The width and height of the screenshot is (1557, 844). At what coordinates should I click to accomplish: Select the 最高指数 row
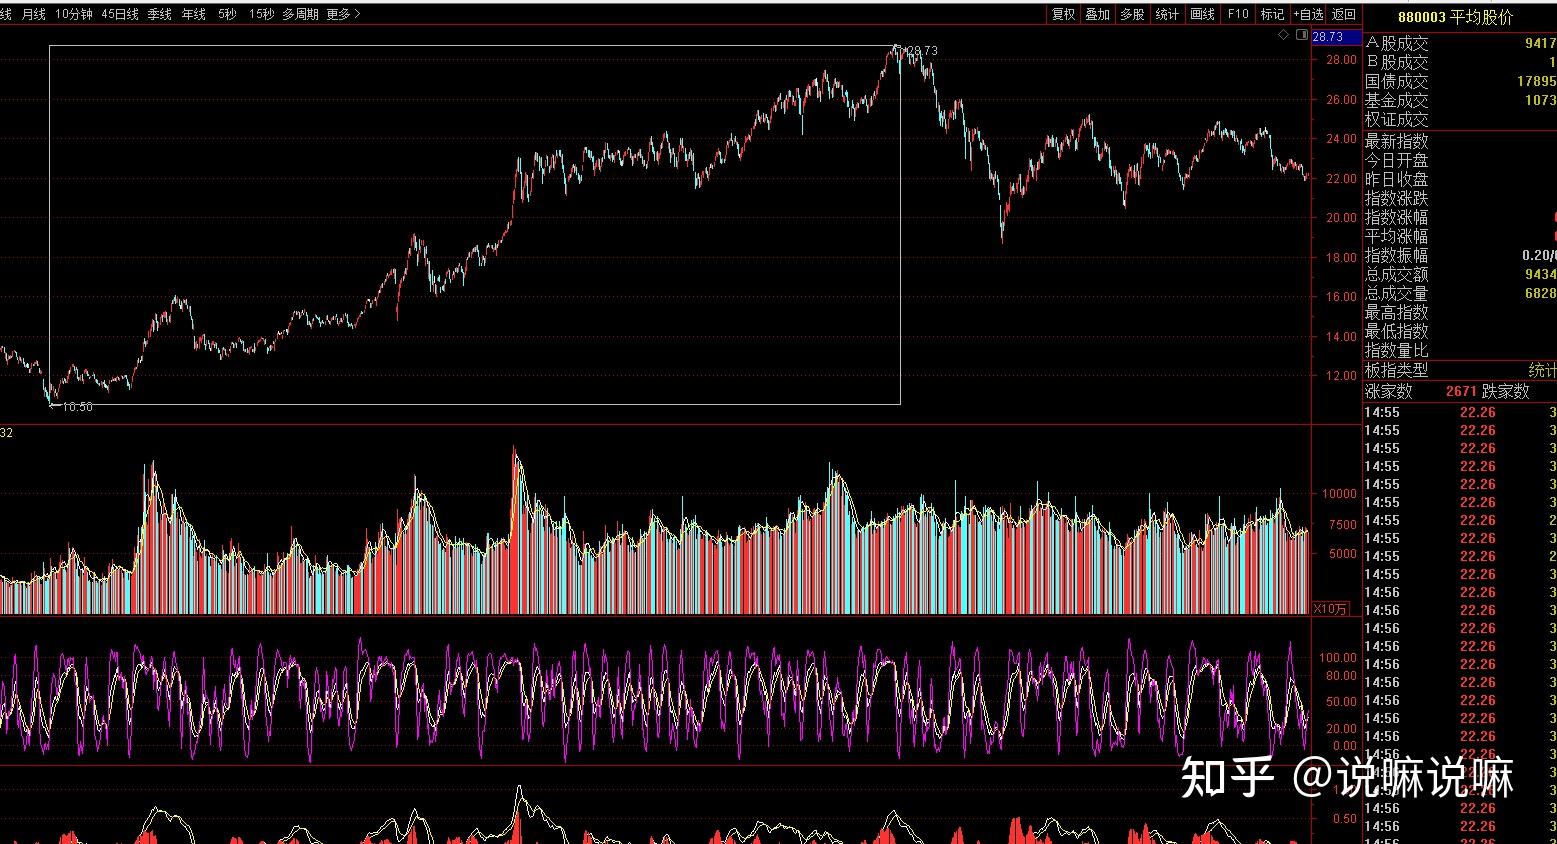[1460, 312]
